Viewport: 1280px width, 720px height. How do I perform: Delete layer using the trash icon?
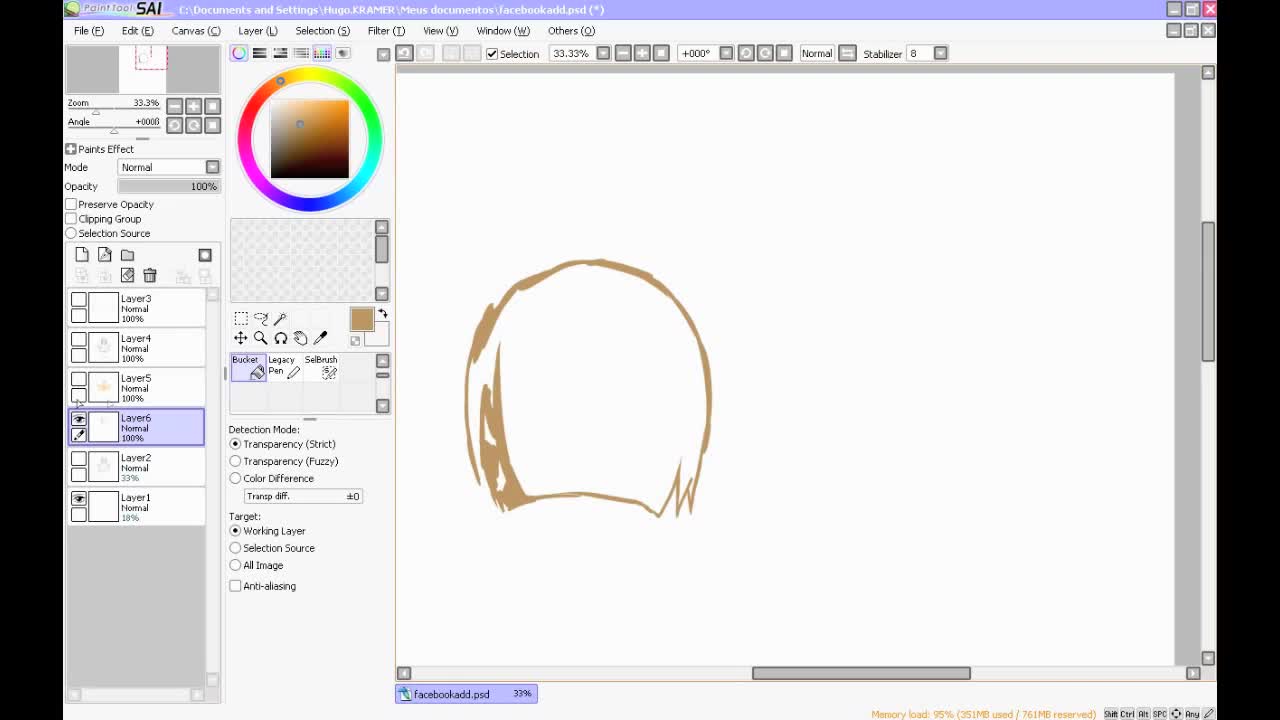click(x=150, y=276)
